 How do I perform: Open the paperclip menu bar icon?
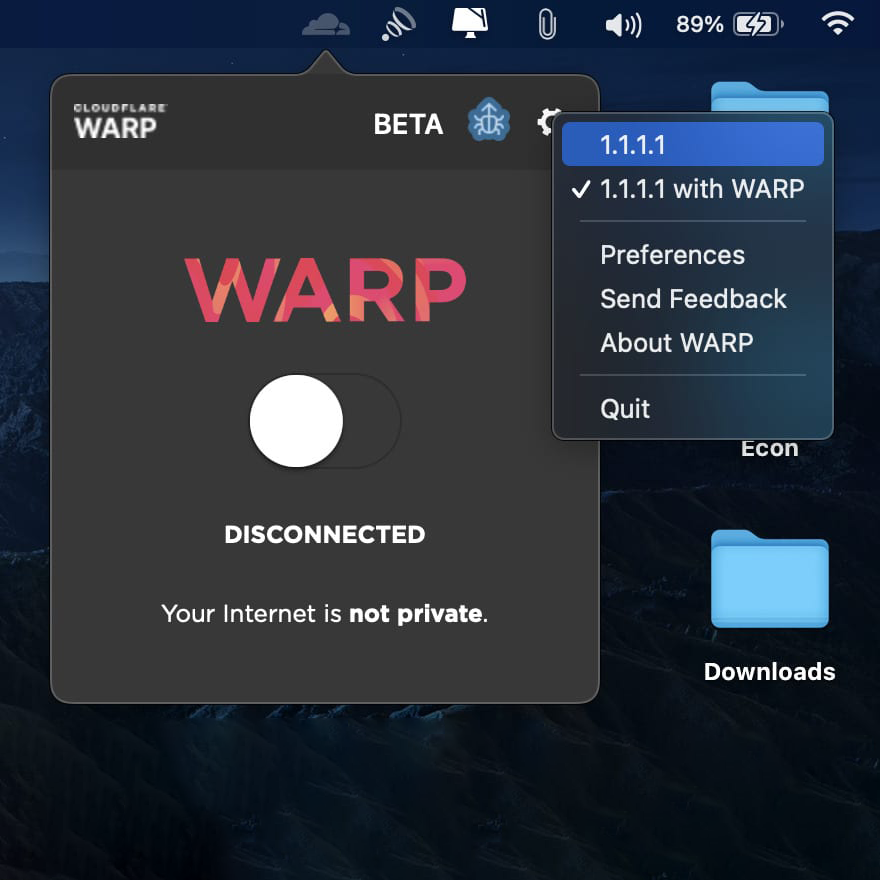coord(547,24)
